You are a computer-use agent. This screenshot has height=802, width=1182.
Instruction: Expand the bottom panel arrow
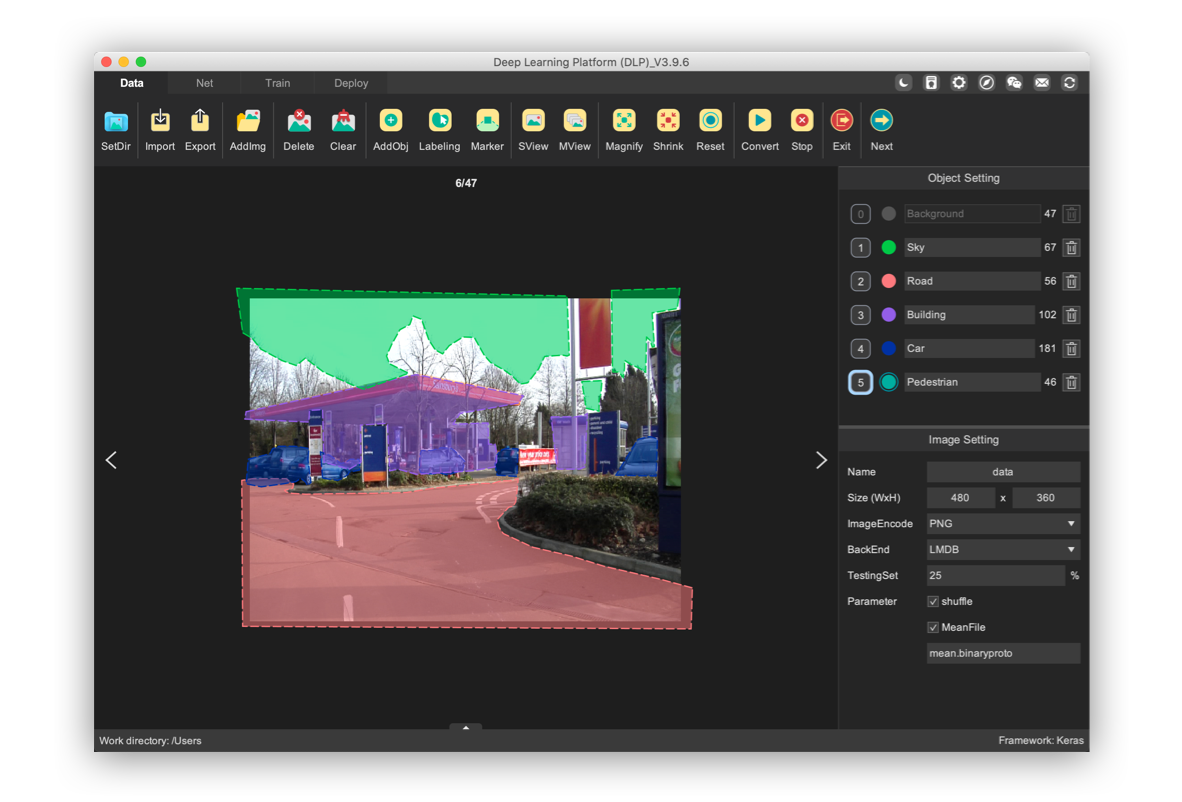pos(466,728)
